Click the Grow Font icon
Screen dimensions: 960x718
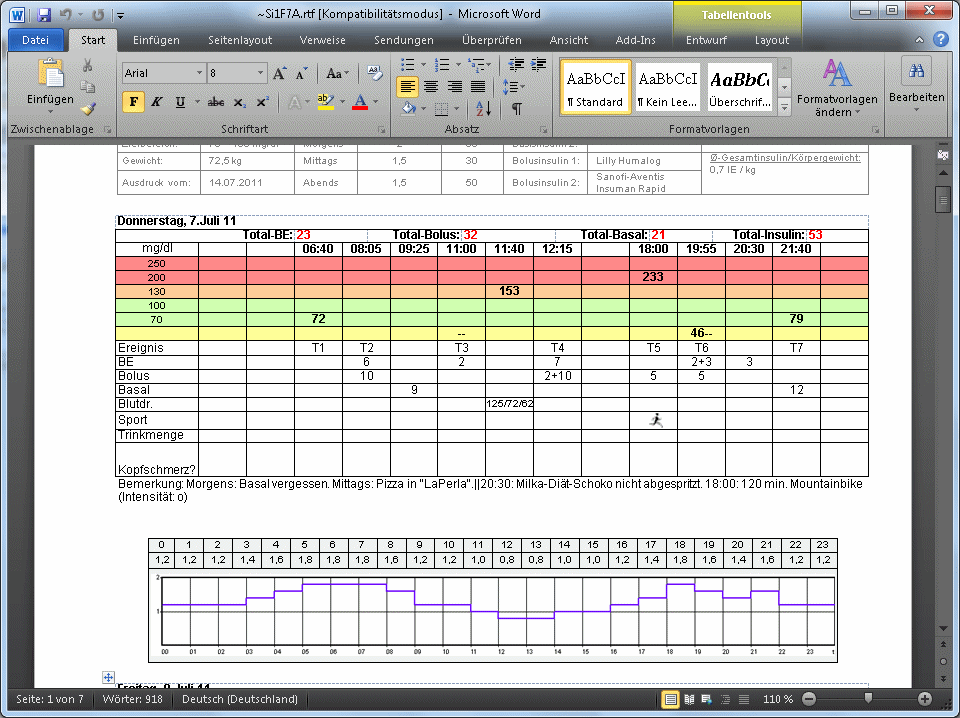click(x=280, y=73)
